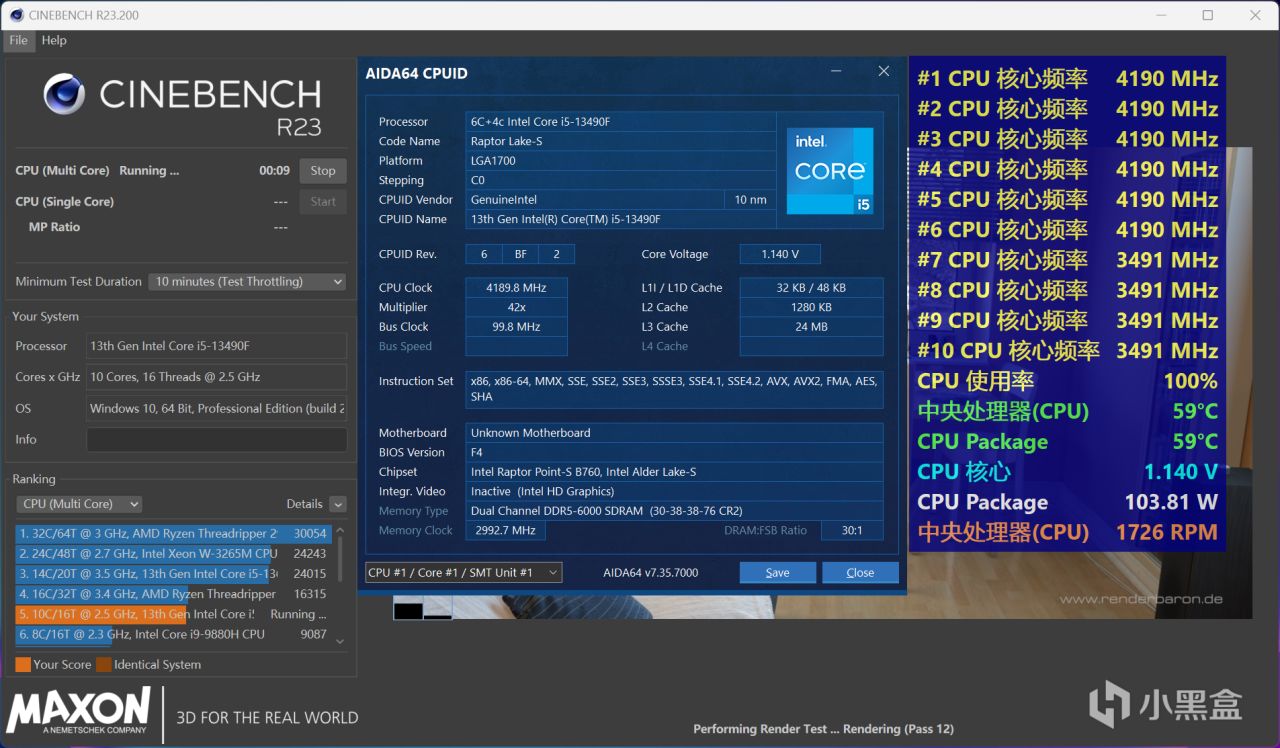This screenshot has height=748, width=1280.
Task: Click the '30:1' DRAM:FSB ratio value
Action: click(x=852, y=530)
